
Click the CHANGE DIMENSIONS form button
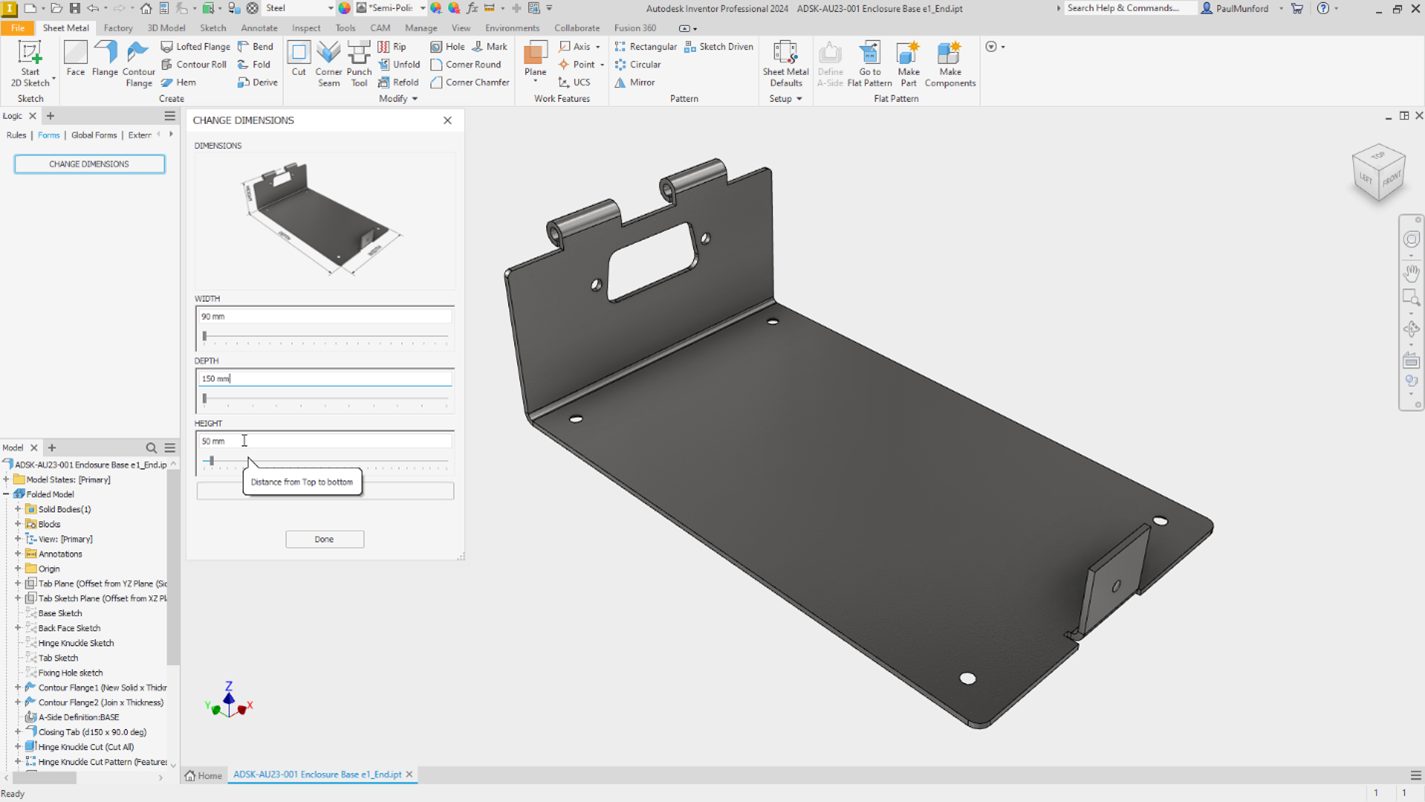[89, 163]
